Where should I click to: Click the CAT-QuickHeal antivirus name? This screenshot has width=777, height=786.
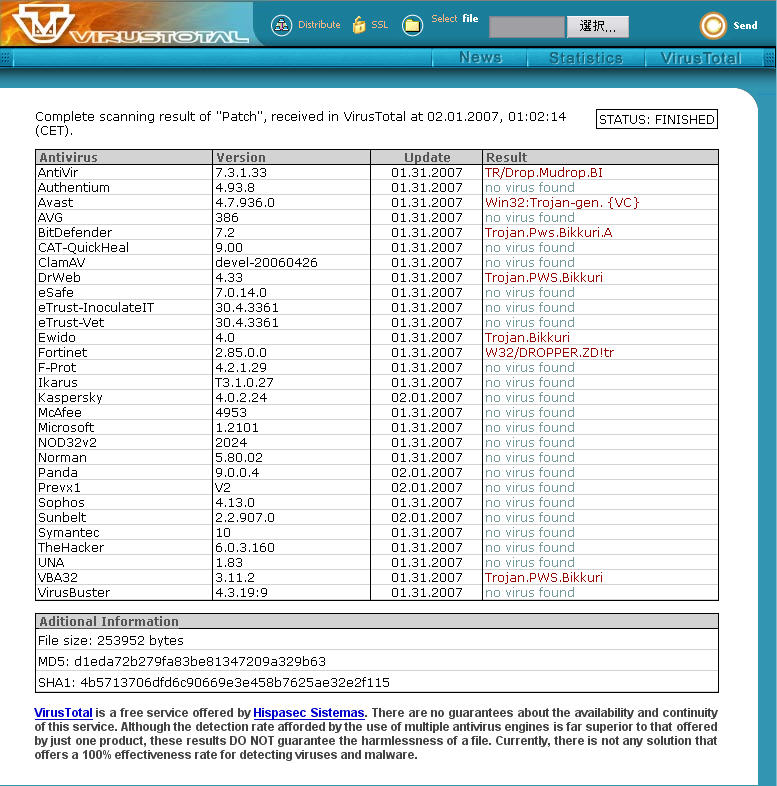click(83, 248)
